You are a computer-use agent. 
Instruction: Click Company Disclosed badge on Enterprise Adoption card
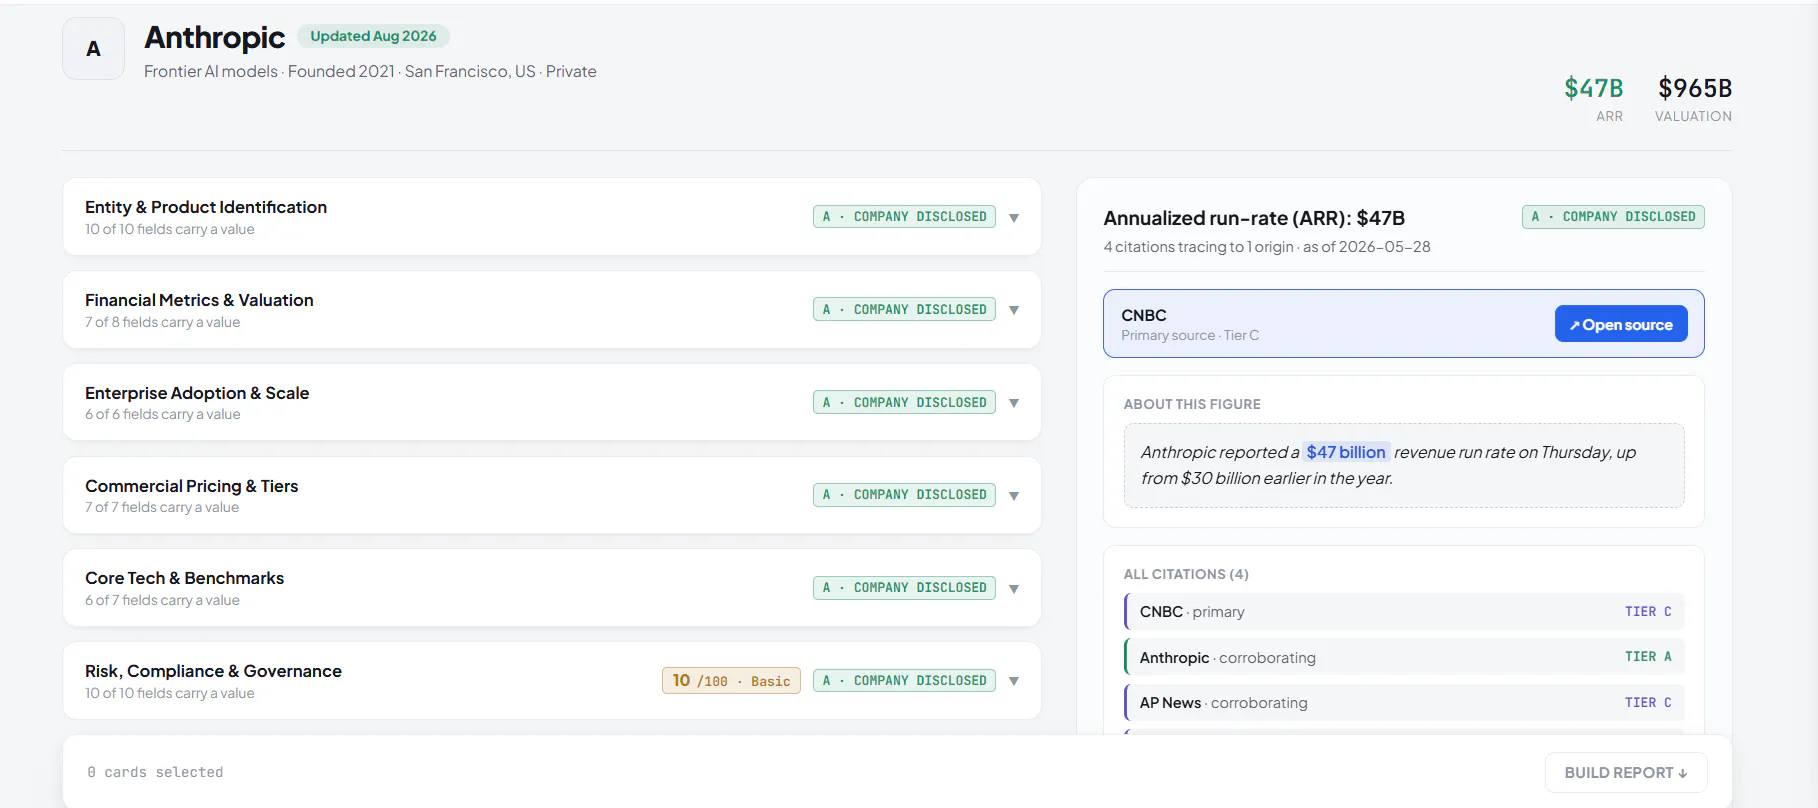click(x=904, y=402)
